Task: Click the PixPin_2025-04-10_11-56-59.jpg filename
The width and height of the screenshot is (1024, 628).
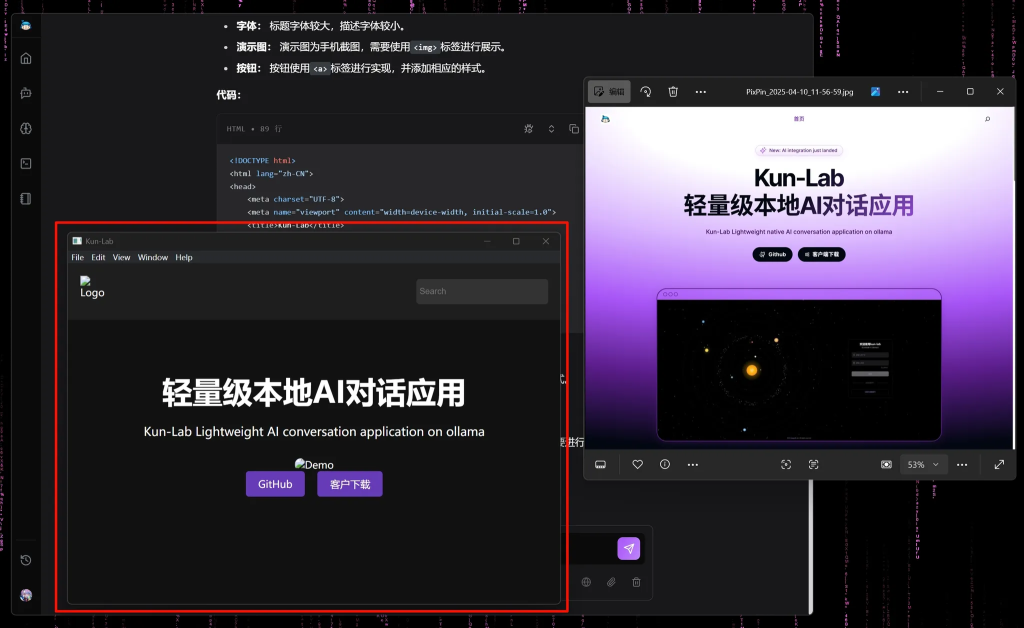Action: [x=799, y=92]
